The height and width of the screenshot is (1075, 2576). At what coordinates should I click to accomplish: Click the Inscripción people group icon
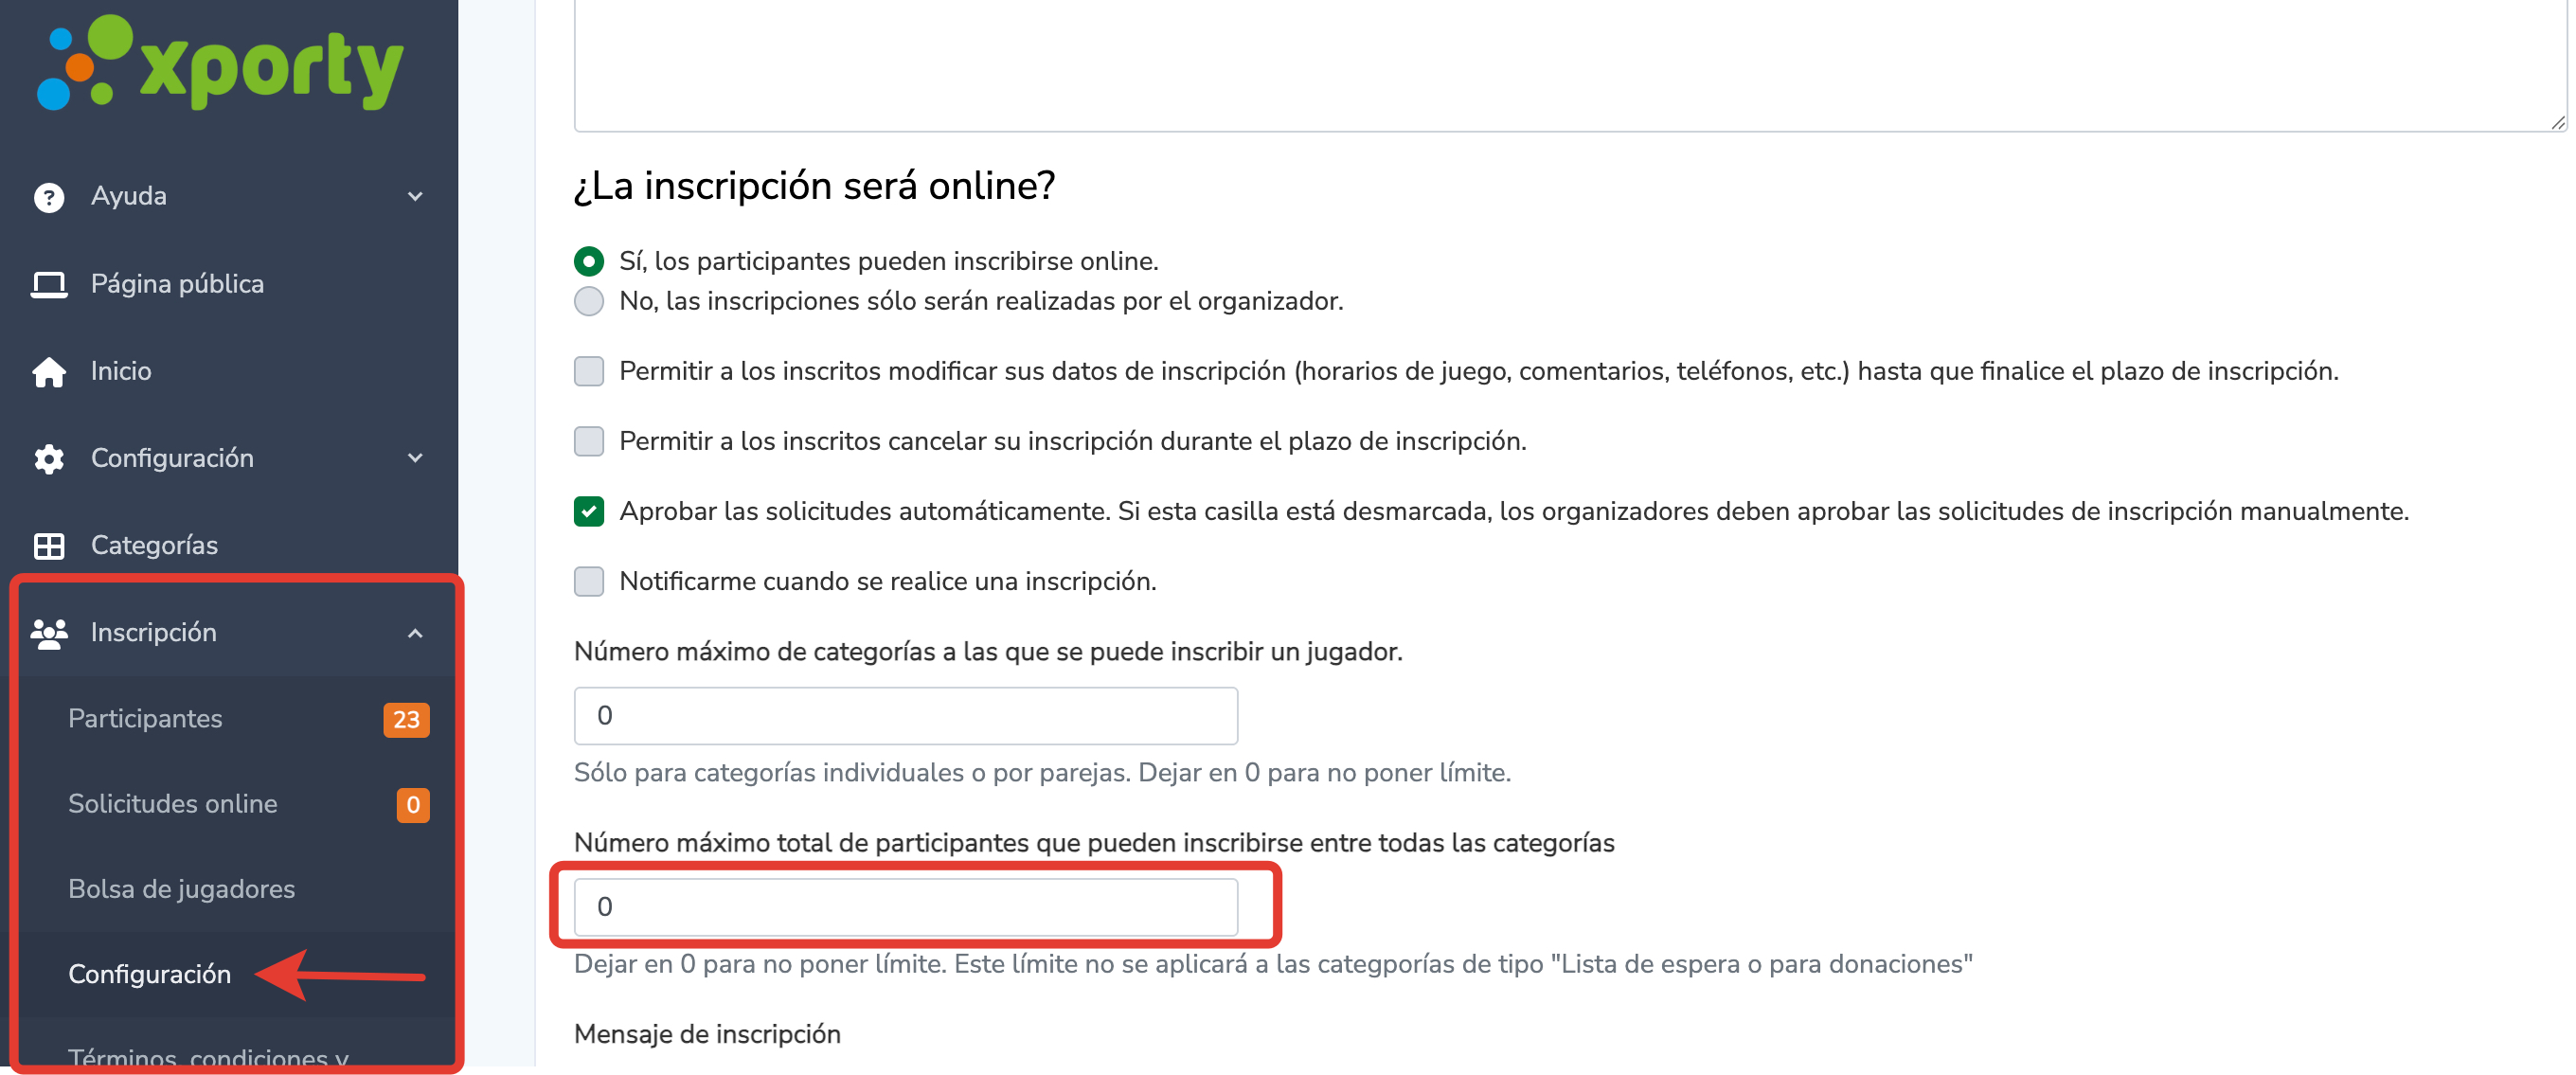pos(49,633)
